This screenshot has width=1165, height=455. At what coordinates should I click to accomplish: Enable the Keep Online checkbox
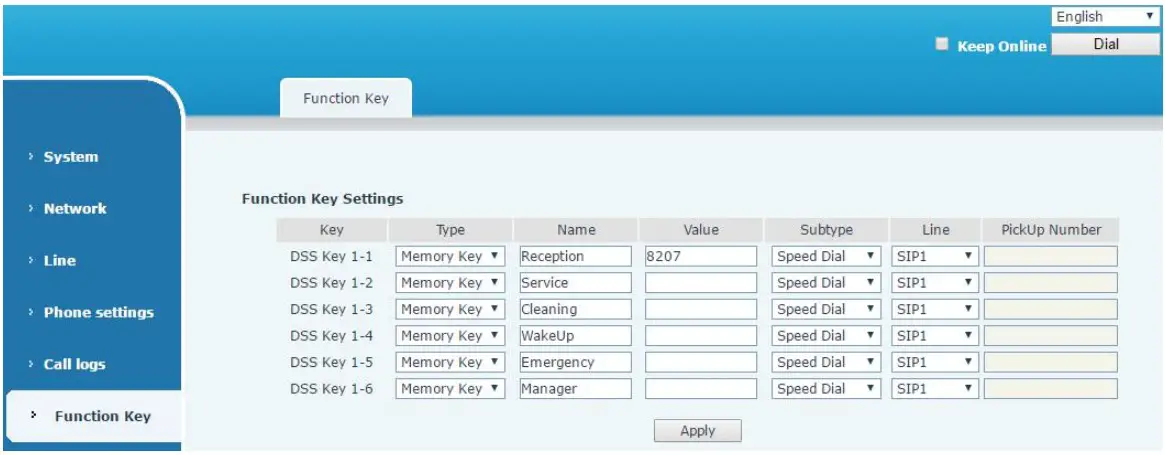click(942, 45)
